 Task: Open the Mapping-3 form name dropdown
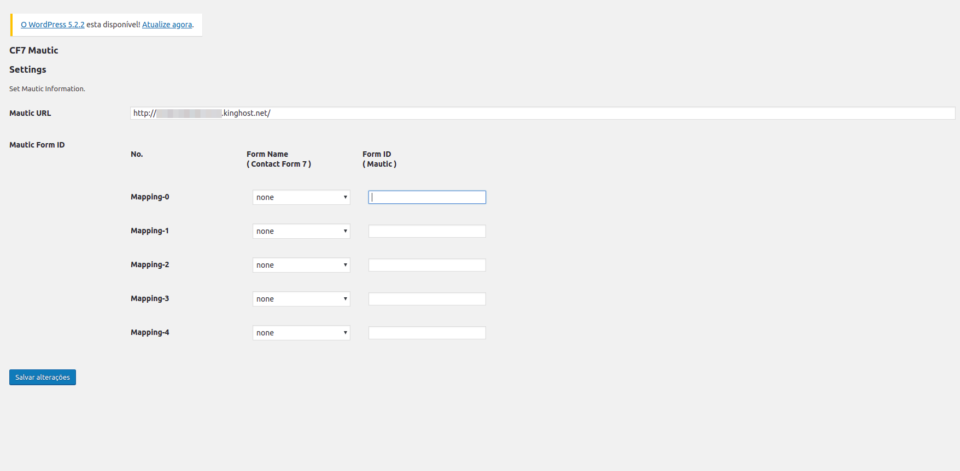pos(301,299)
